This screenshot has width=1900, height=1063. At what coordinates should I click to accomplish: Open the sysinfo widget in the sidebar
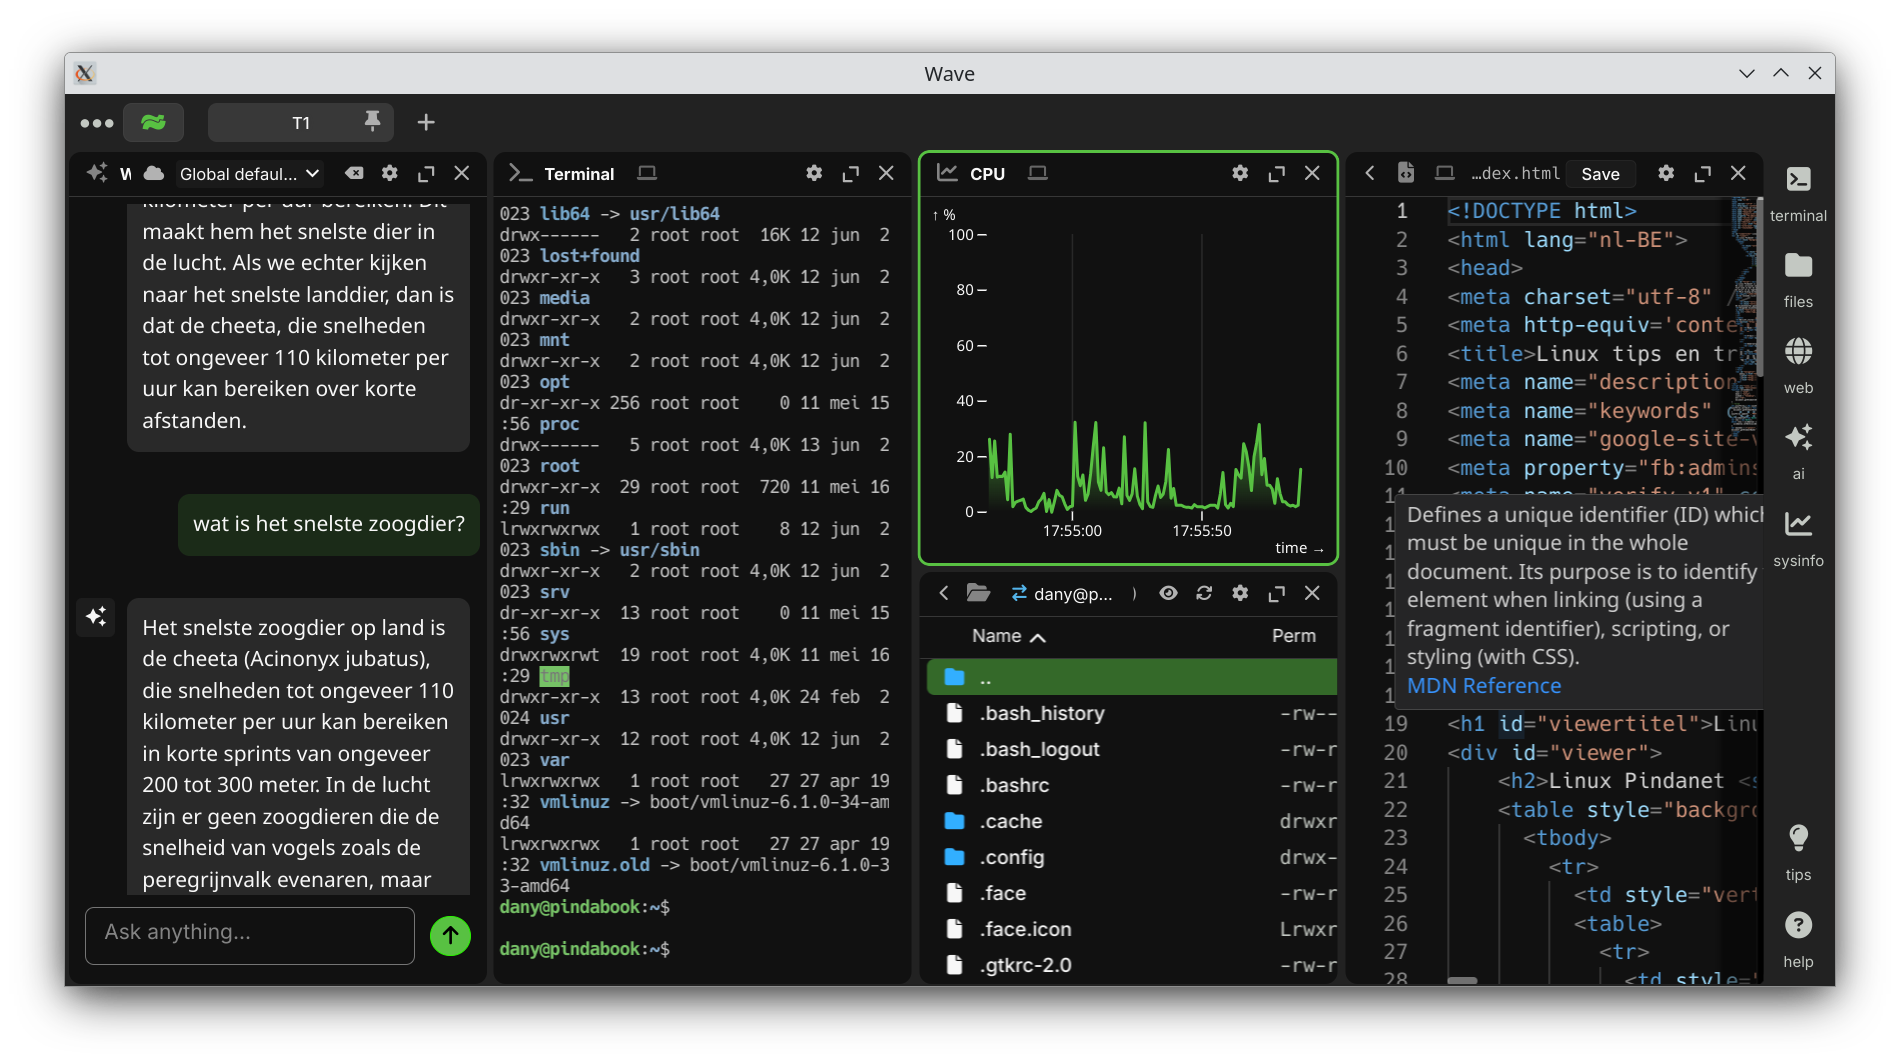(1798, 538)
